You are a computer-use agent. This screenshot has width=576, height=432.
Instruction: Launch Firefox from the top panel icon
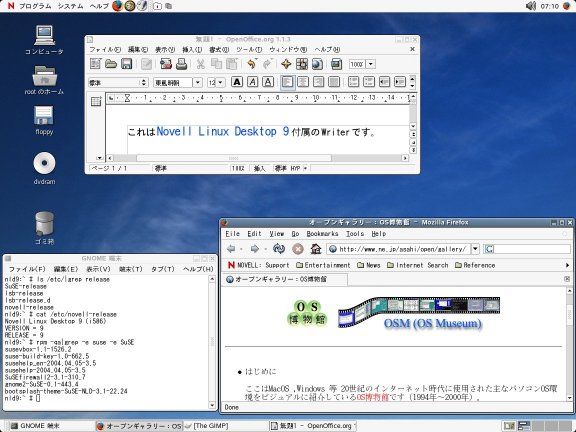coord(117,6)
